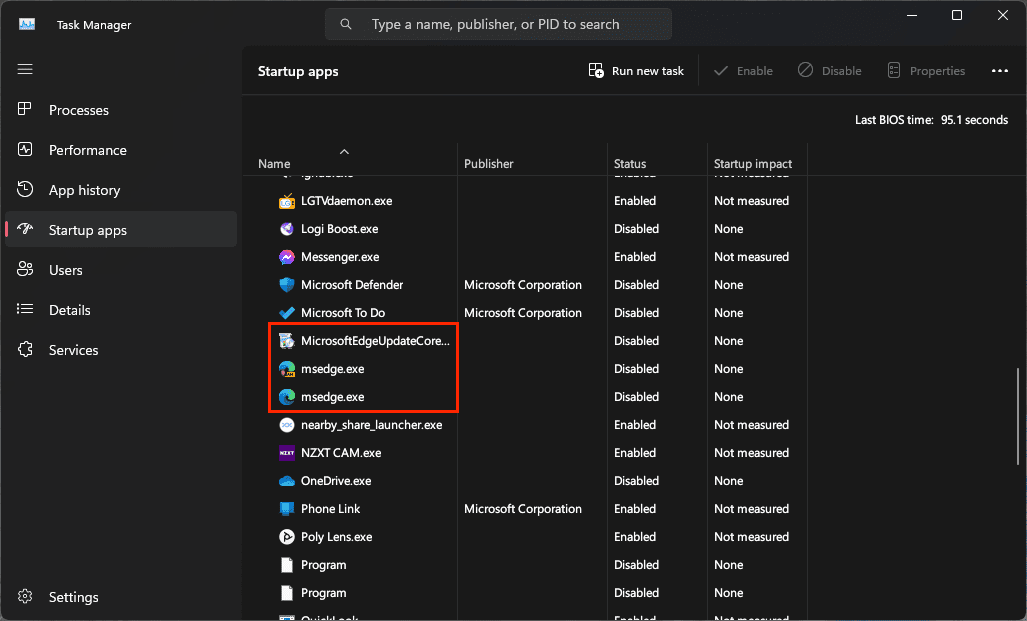The height and width of the screenshot is (621, 1027).
Task: Focus the name, publisher, or PID search box
Action: pyautogui.click(x=498, y=24)
